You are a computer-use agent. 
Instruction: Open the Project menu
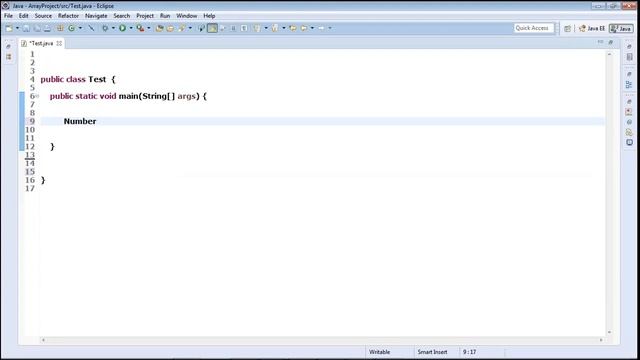click(145, 16)
